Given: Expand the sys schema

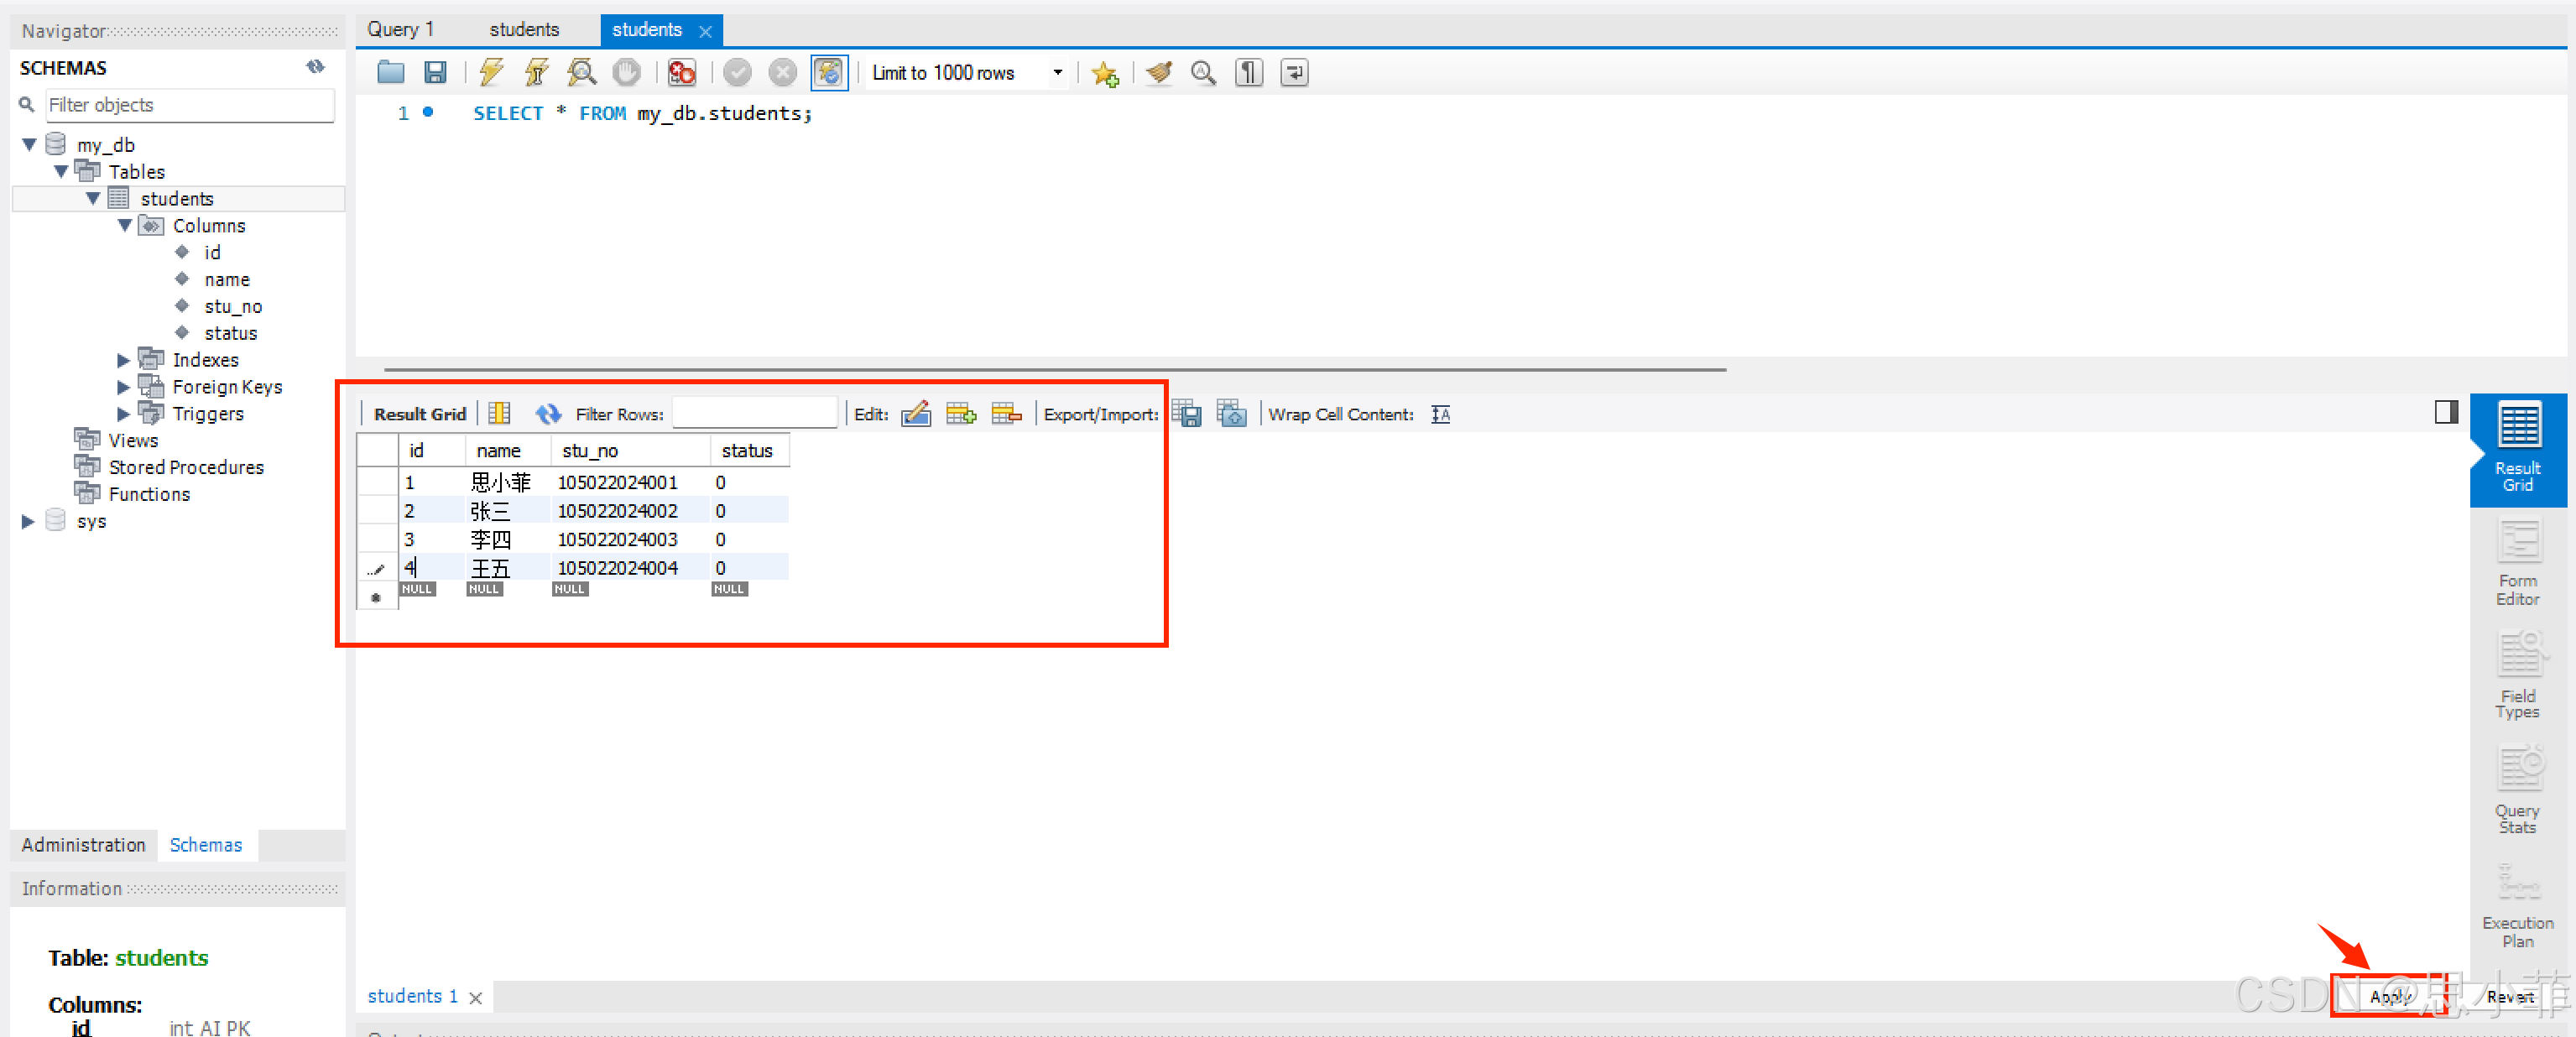Looking at the screenshot, I should tap(28, 521).
